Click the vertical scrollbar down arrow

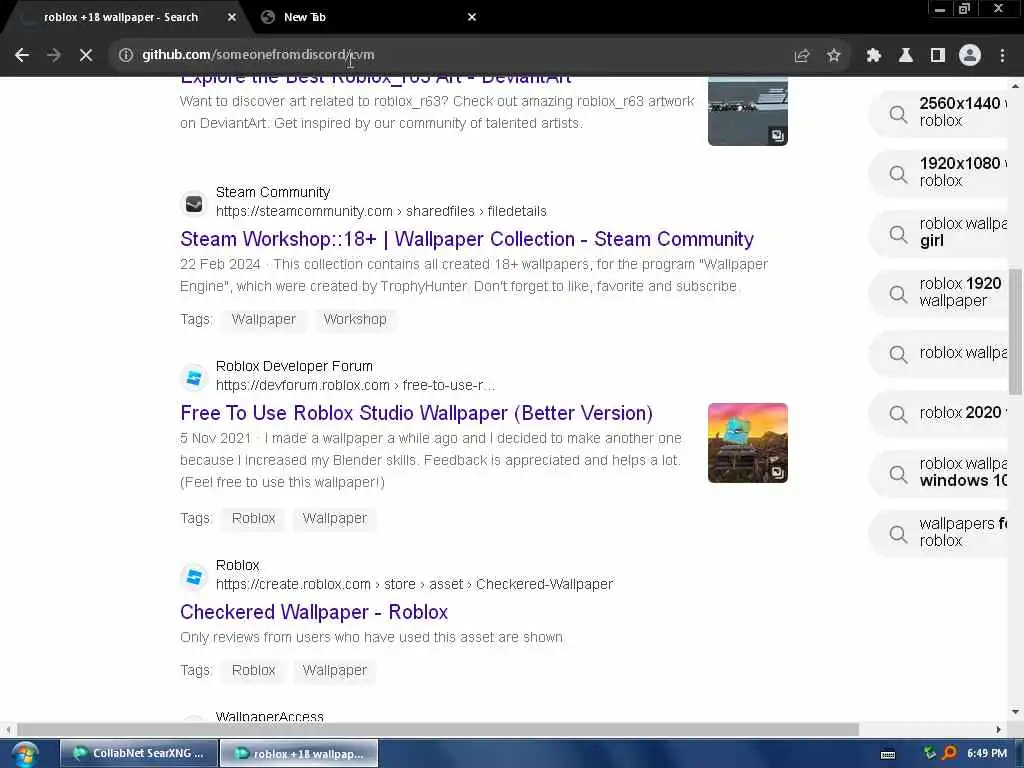point(1016,712)
